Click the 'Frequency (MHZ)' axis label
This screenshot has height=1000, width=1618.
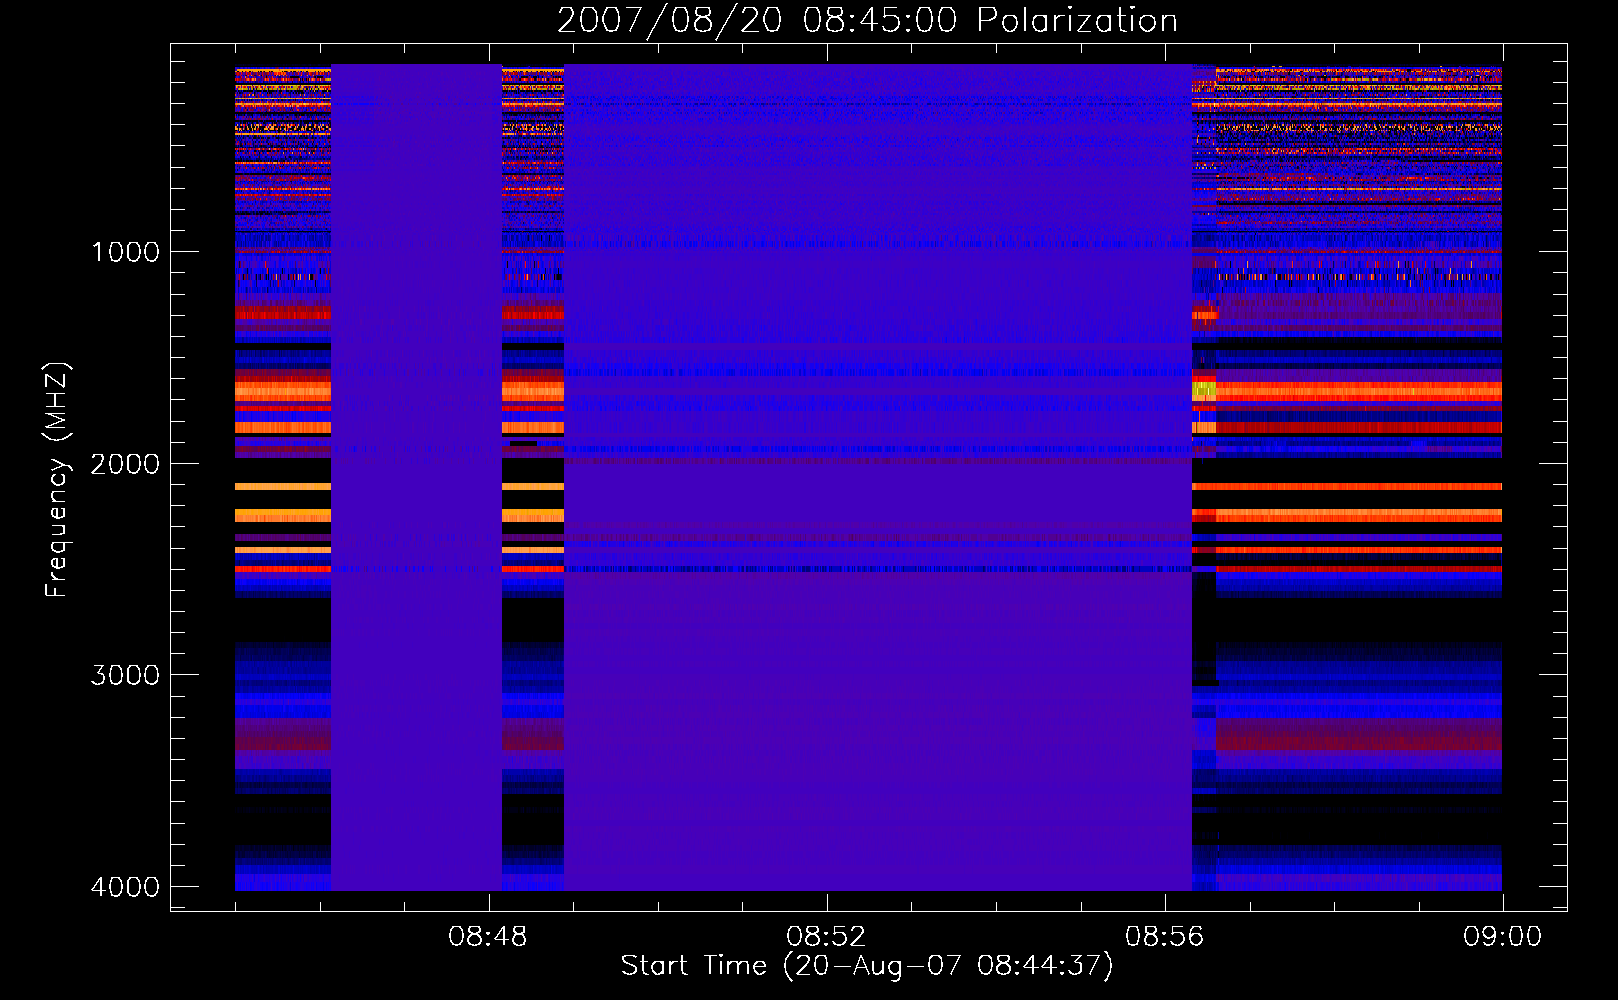(57, 480)
